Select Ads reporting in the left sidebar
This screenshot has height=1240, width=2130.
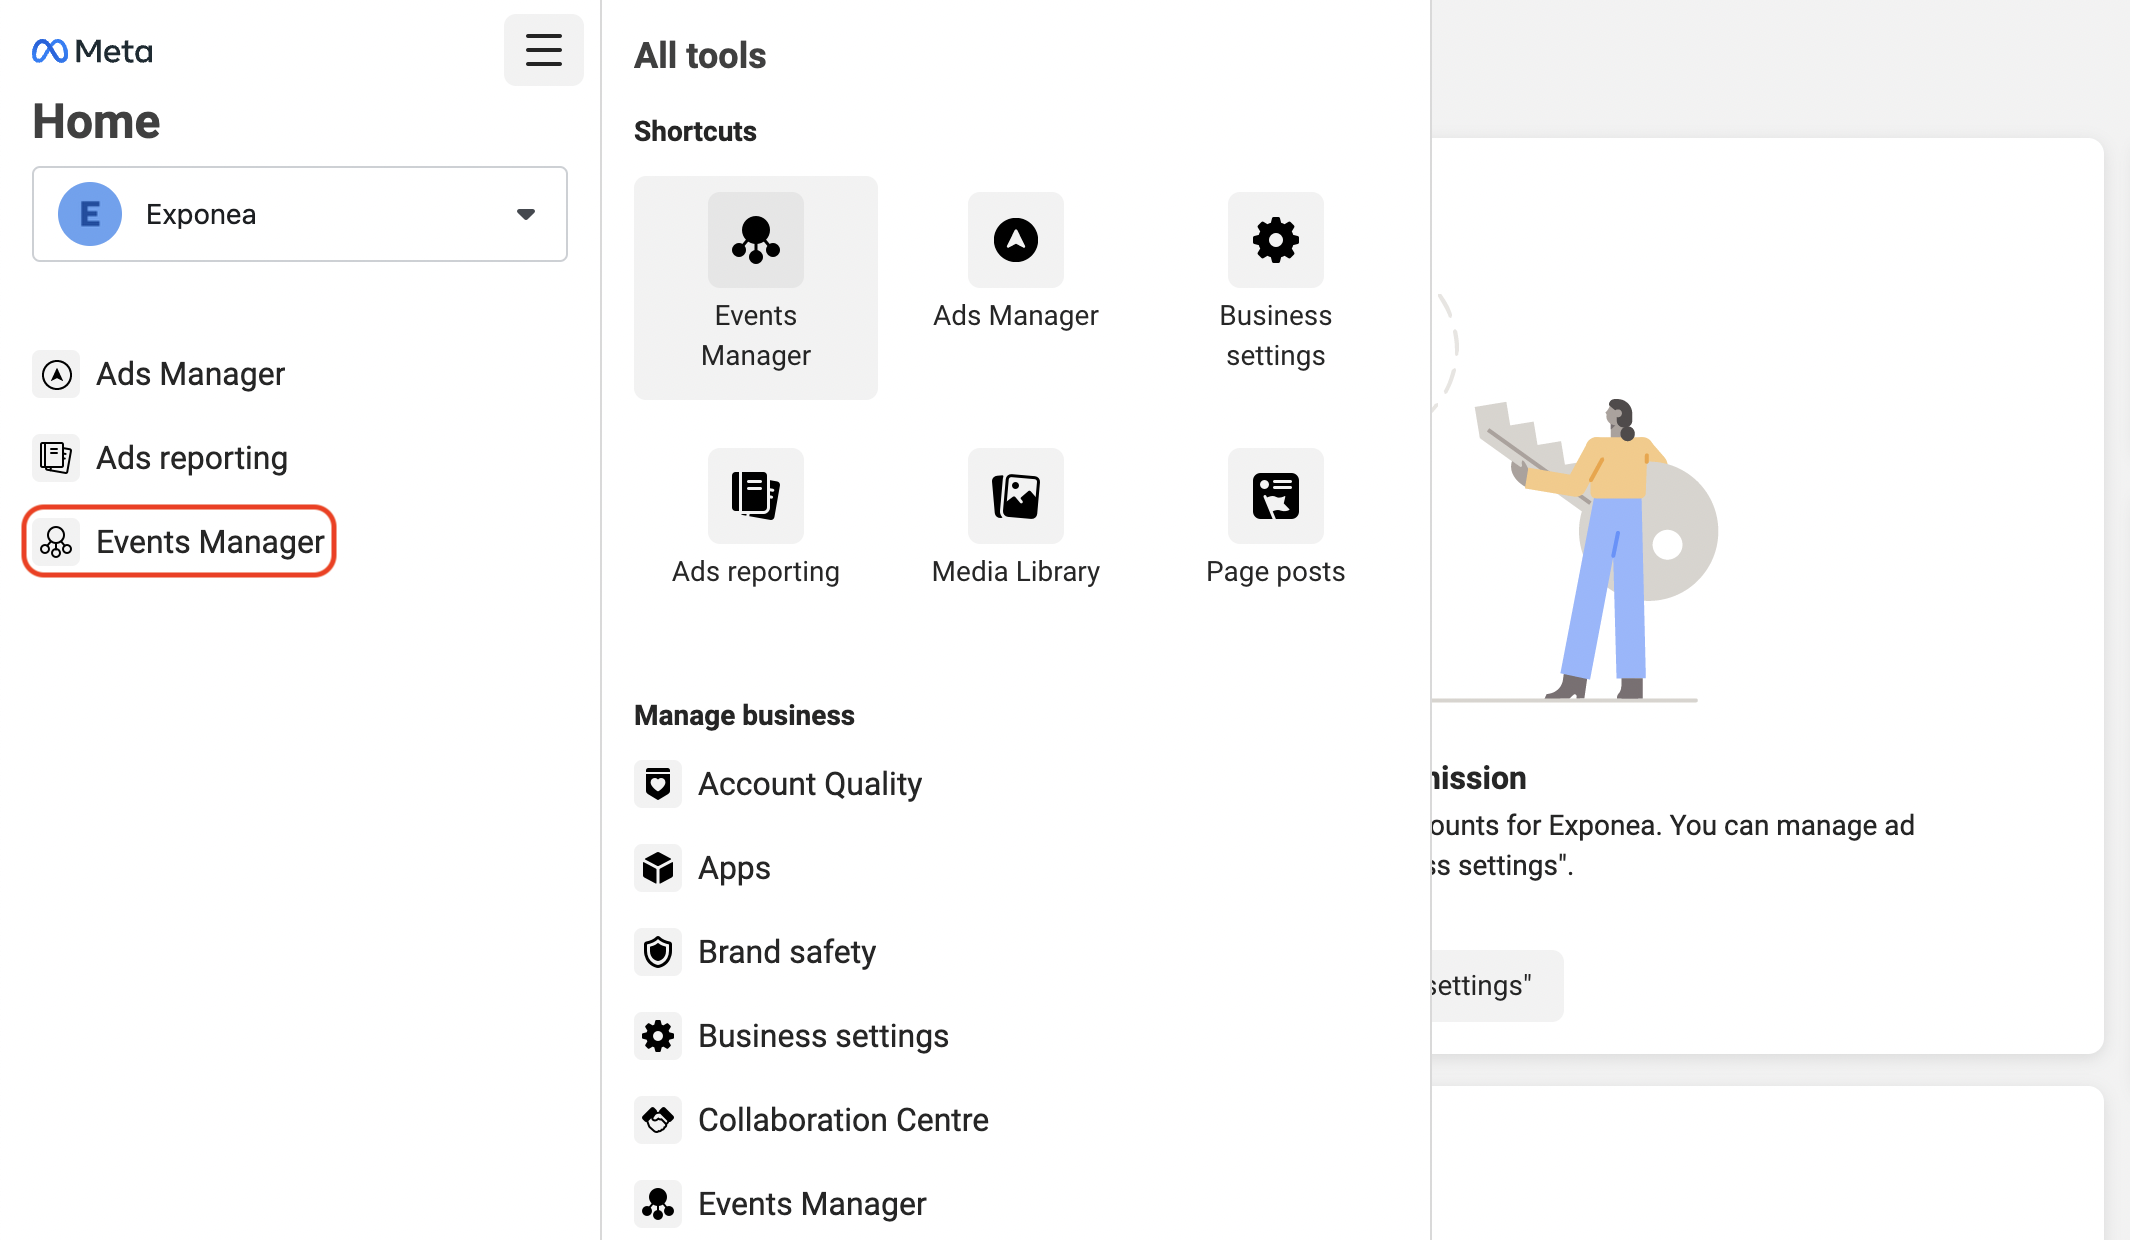(x=191, y=458)
